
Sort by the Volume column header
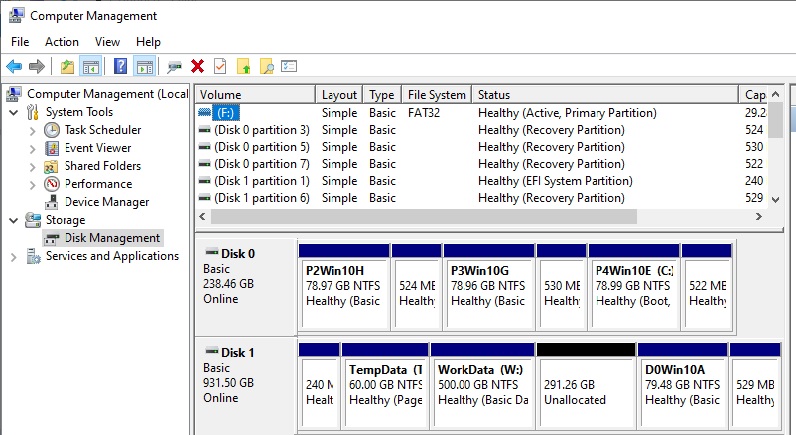click(255, 94)
